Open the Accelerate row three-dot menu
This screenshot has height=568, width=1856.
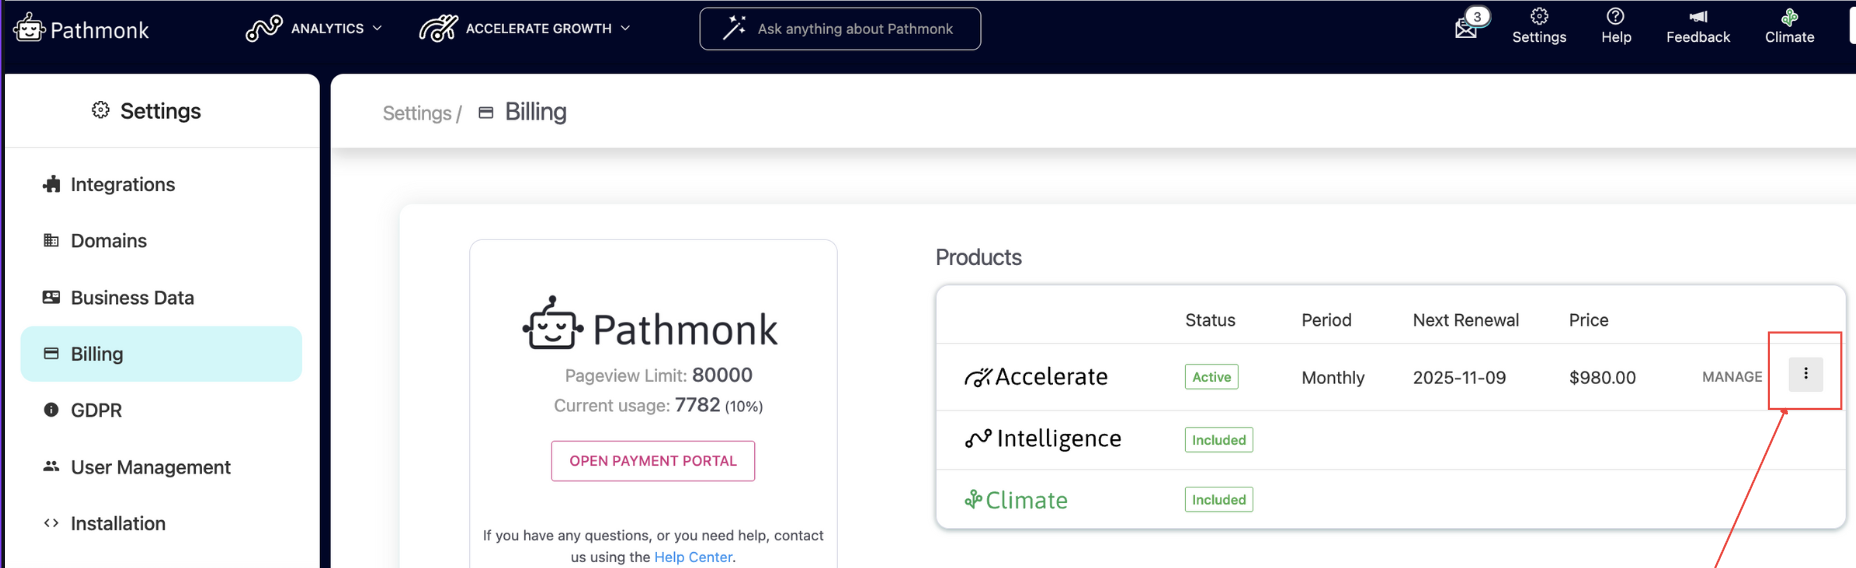coord(1805,374)
